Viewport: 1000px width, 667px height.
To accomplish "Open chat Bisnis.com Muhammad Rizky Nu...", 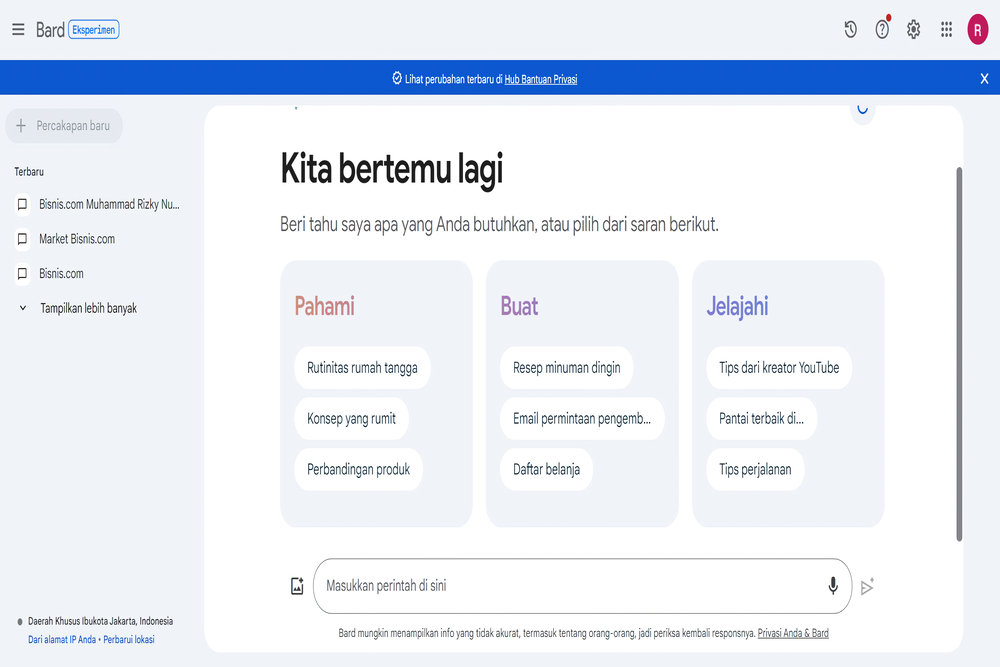I will [x=98, y=204].
